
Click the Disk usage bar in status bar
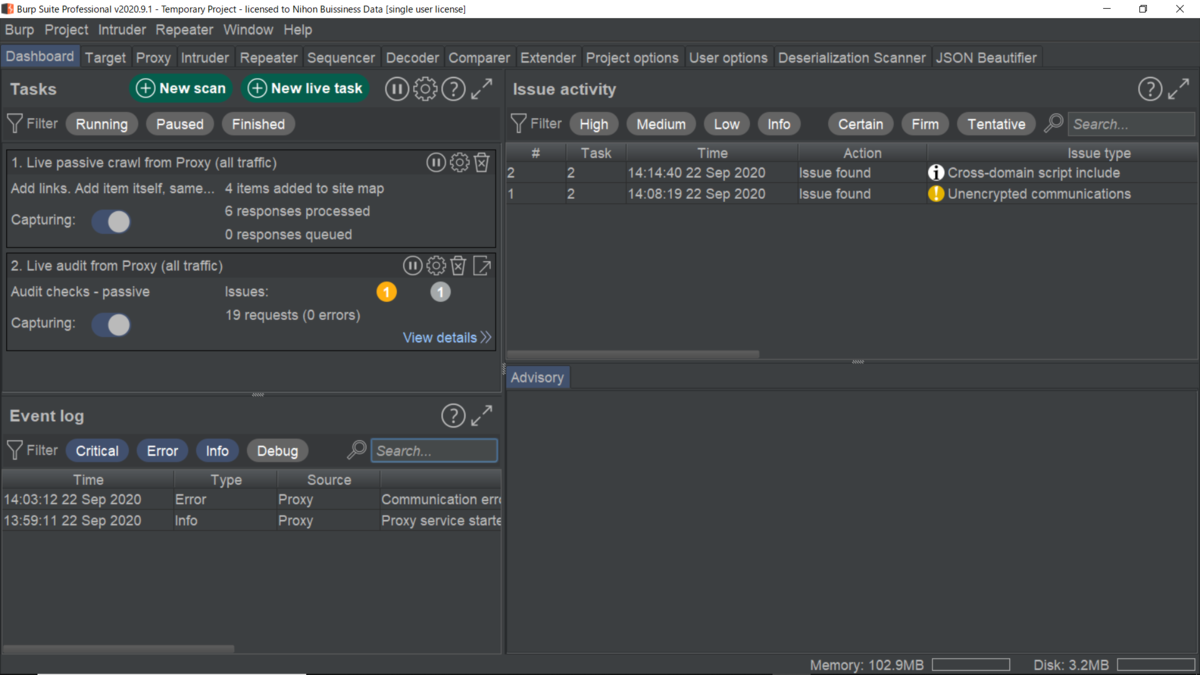pos(1156,665)
